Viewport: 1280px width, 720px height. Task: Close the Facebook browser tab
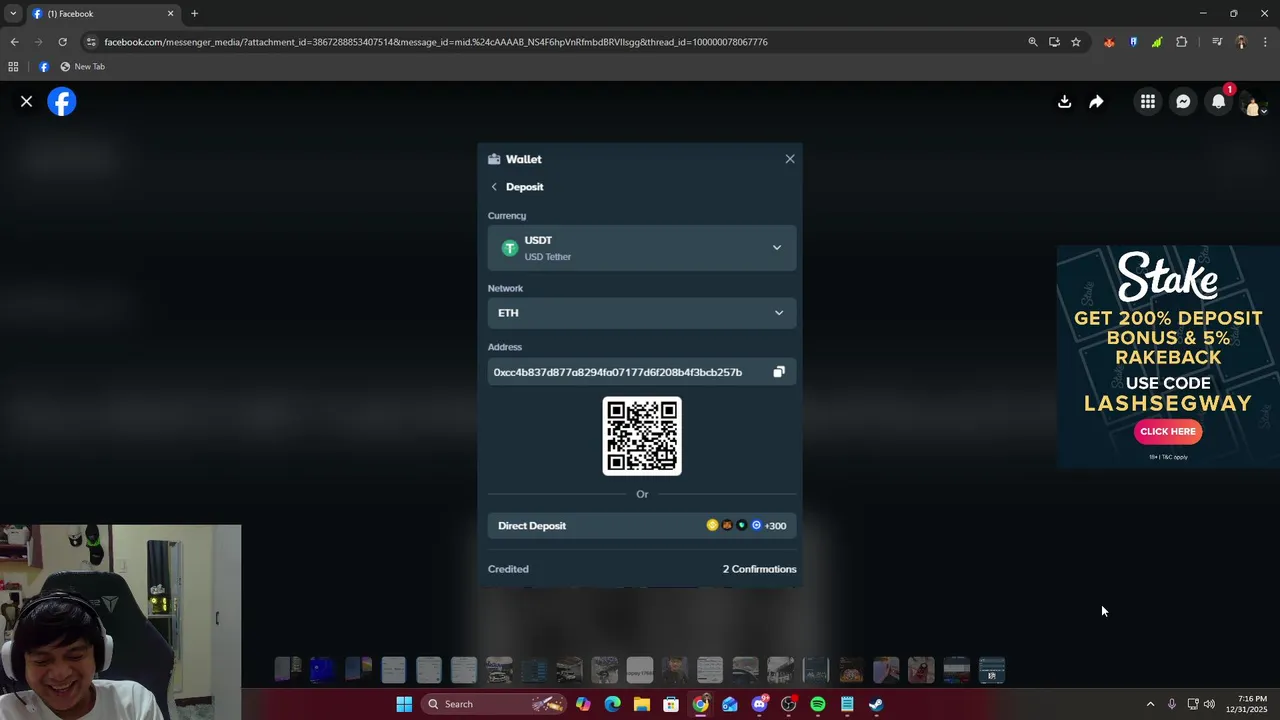[x=170, y=14]
